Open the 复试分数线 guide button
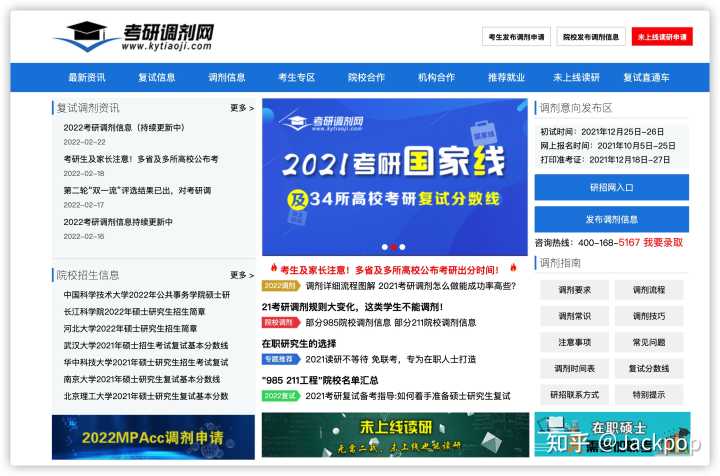 (649, 369)
